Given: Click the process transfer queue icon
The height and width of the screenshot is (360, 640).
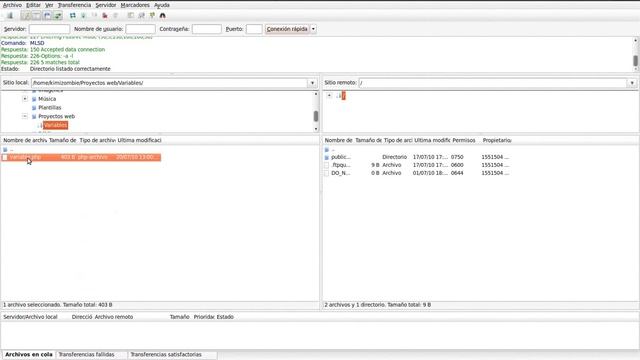Looking at the screenshot, I should (83, 16).
